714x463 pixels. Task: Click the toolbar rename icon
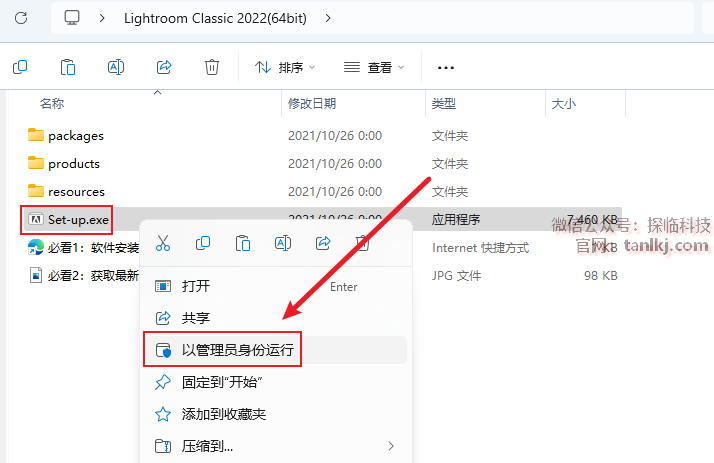[x=116, y=67]
